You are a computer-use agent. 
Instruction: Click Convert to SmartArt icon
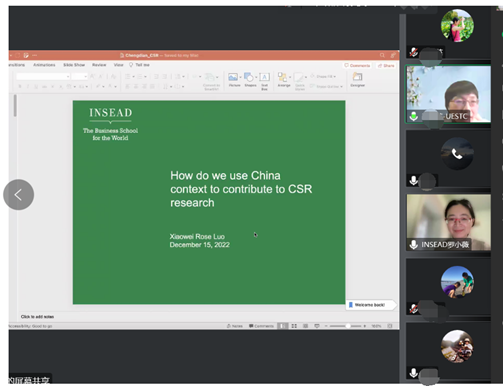coord(209,78)
